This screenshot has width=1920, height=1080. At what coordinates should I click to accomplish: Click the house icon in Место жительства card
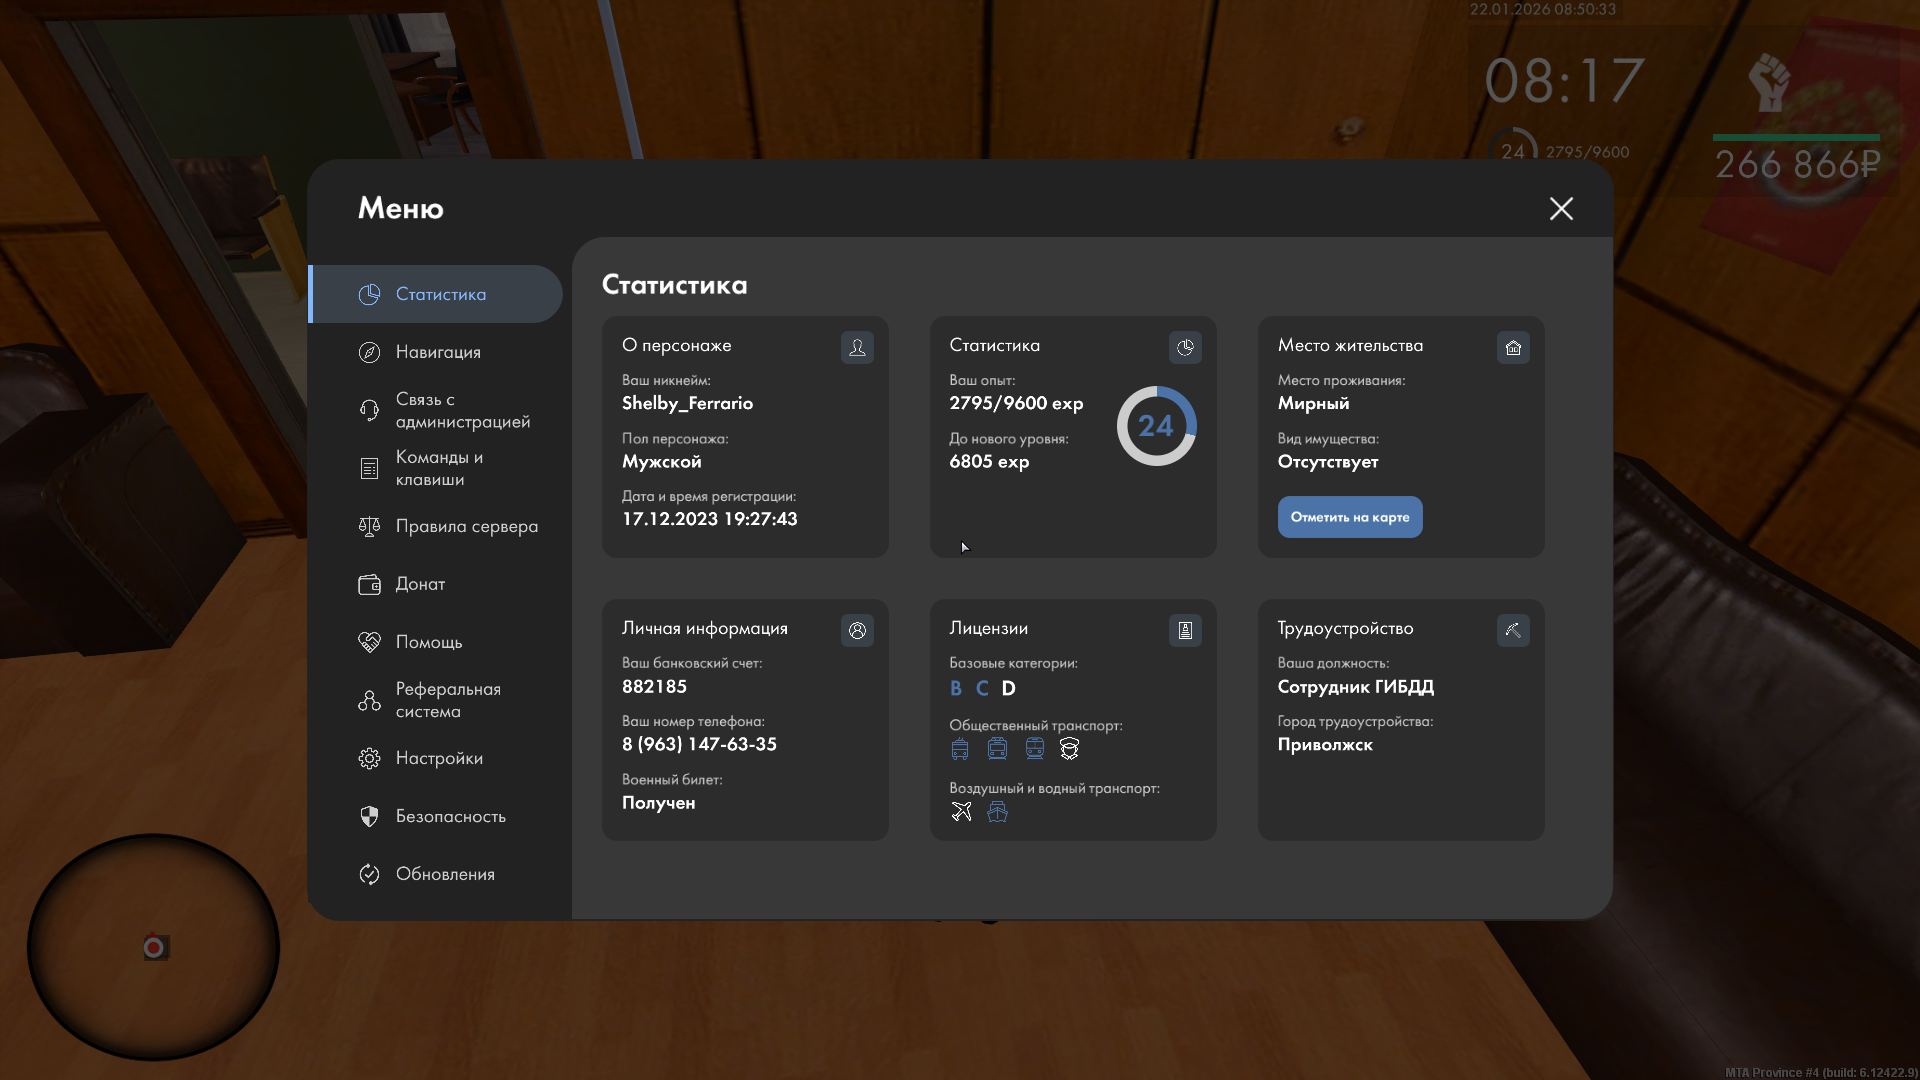[x=1513, y=347]
